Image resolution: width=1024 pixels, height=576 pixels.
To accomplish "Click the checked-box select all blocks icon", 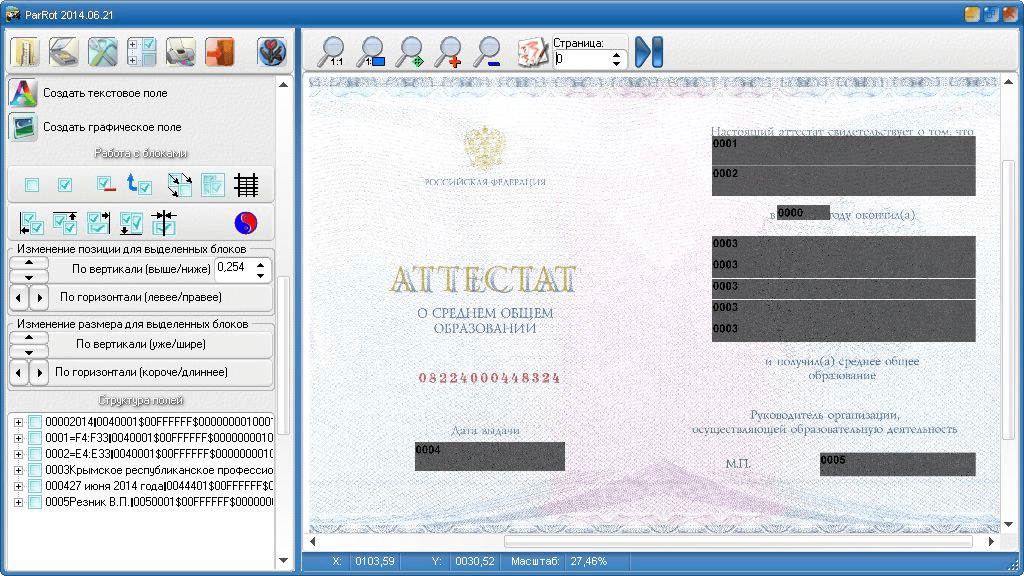I will (65, 185).
